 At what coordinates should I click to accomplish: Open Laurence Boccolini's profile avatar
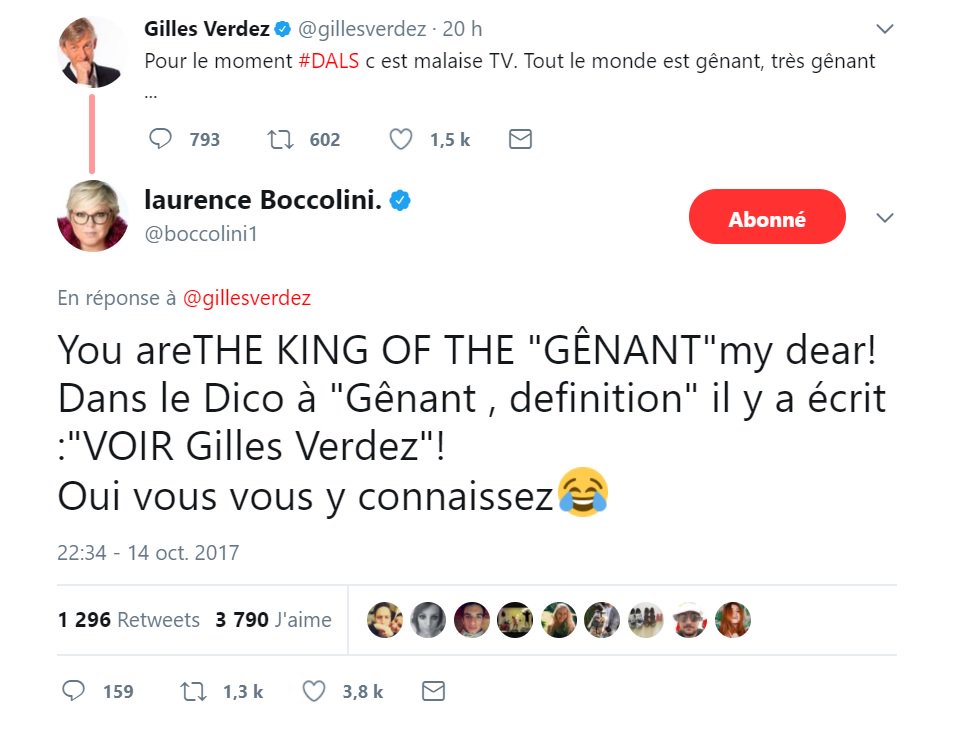(x=92, y=216)
